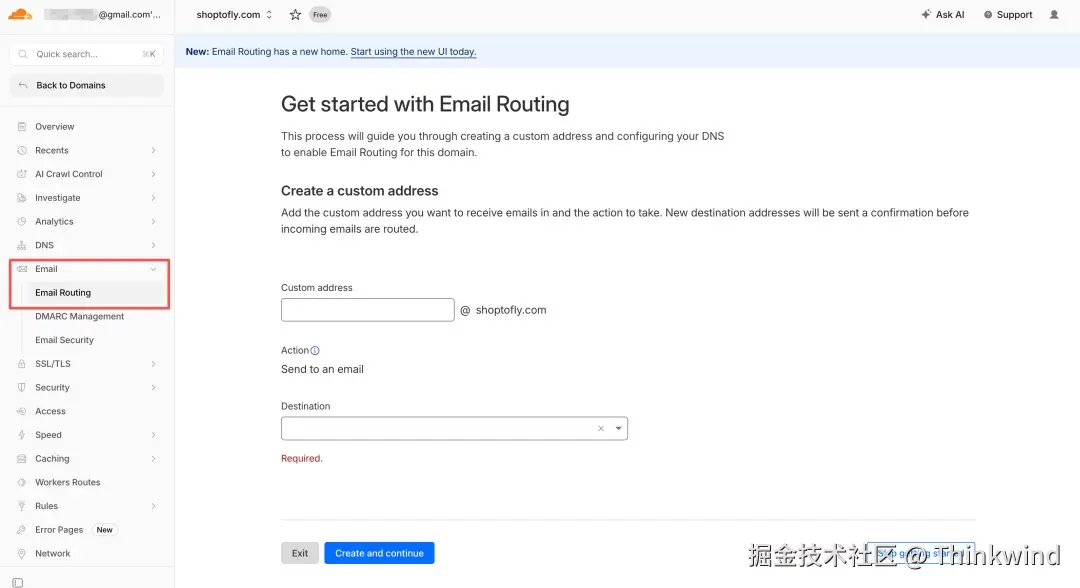
Task: Select Email Routing submenu item
Action: (63, 293)
